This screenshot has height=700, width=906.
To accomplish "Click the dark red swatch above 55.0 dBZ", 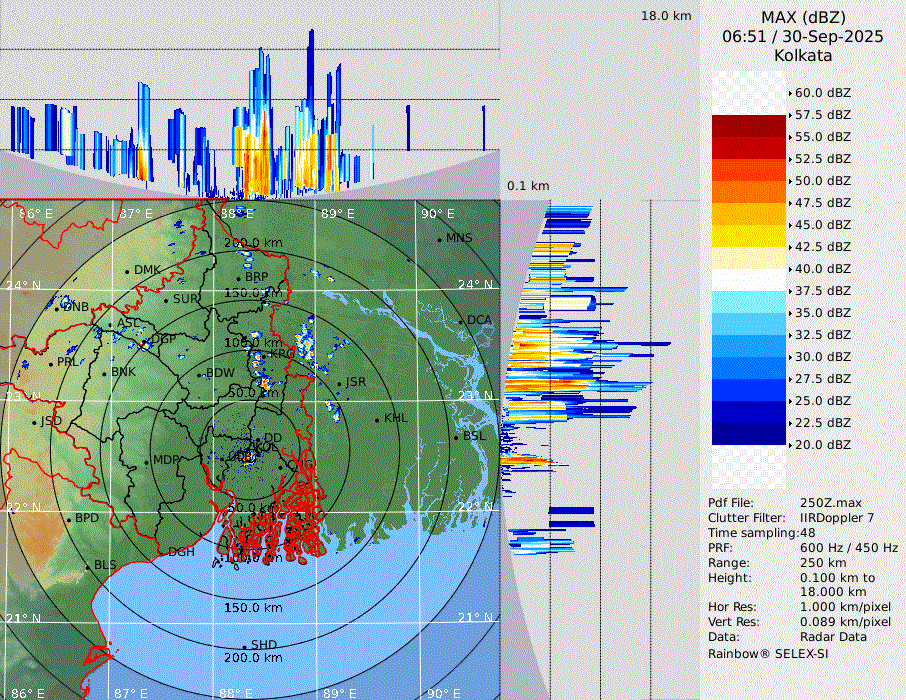I will tap(749, 126).
